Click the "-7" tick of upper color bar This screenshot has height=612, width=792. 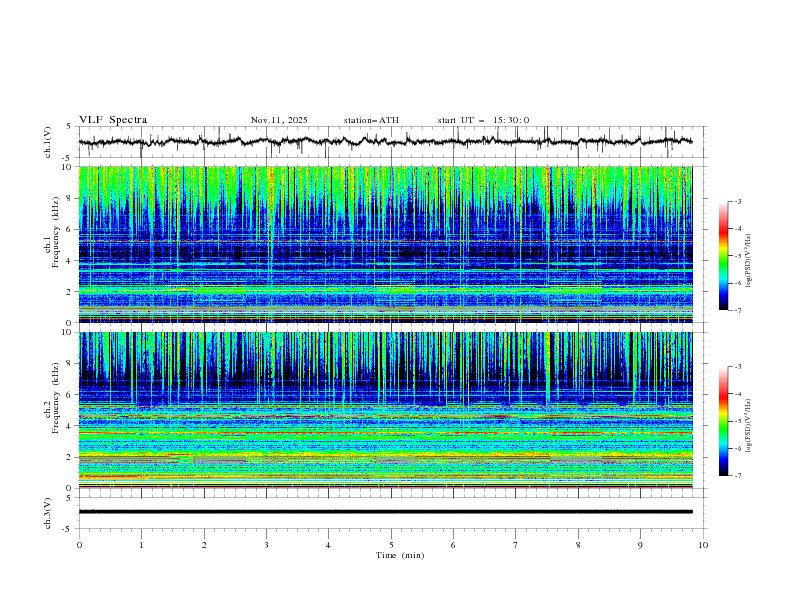click(738, 310)
